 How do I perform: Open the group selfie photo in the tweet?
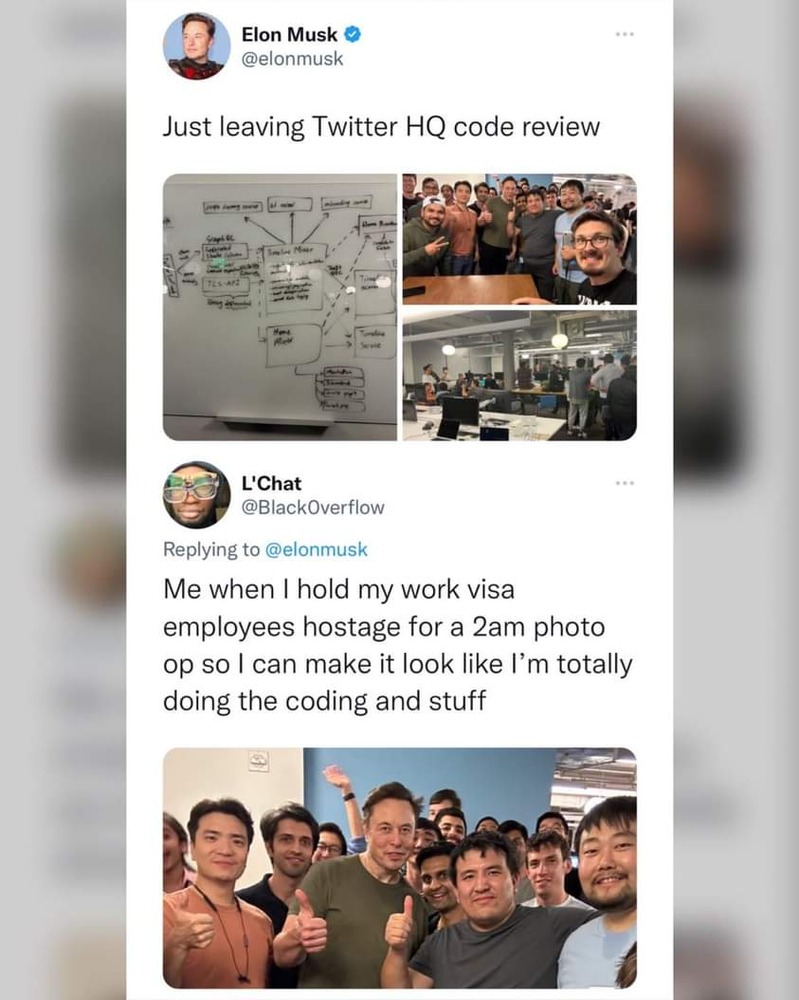pos(520,239)
